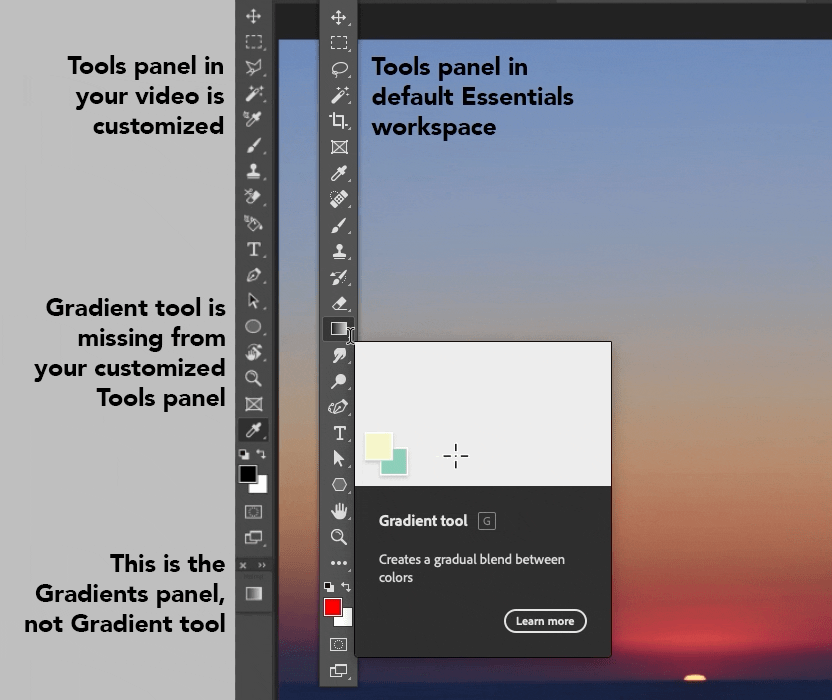This screenshot has height=700, width=832.
Task: Select the Smudge tool
Action: (x=339, y=355)
